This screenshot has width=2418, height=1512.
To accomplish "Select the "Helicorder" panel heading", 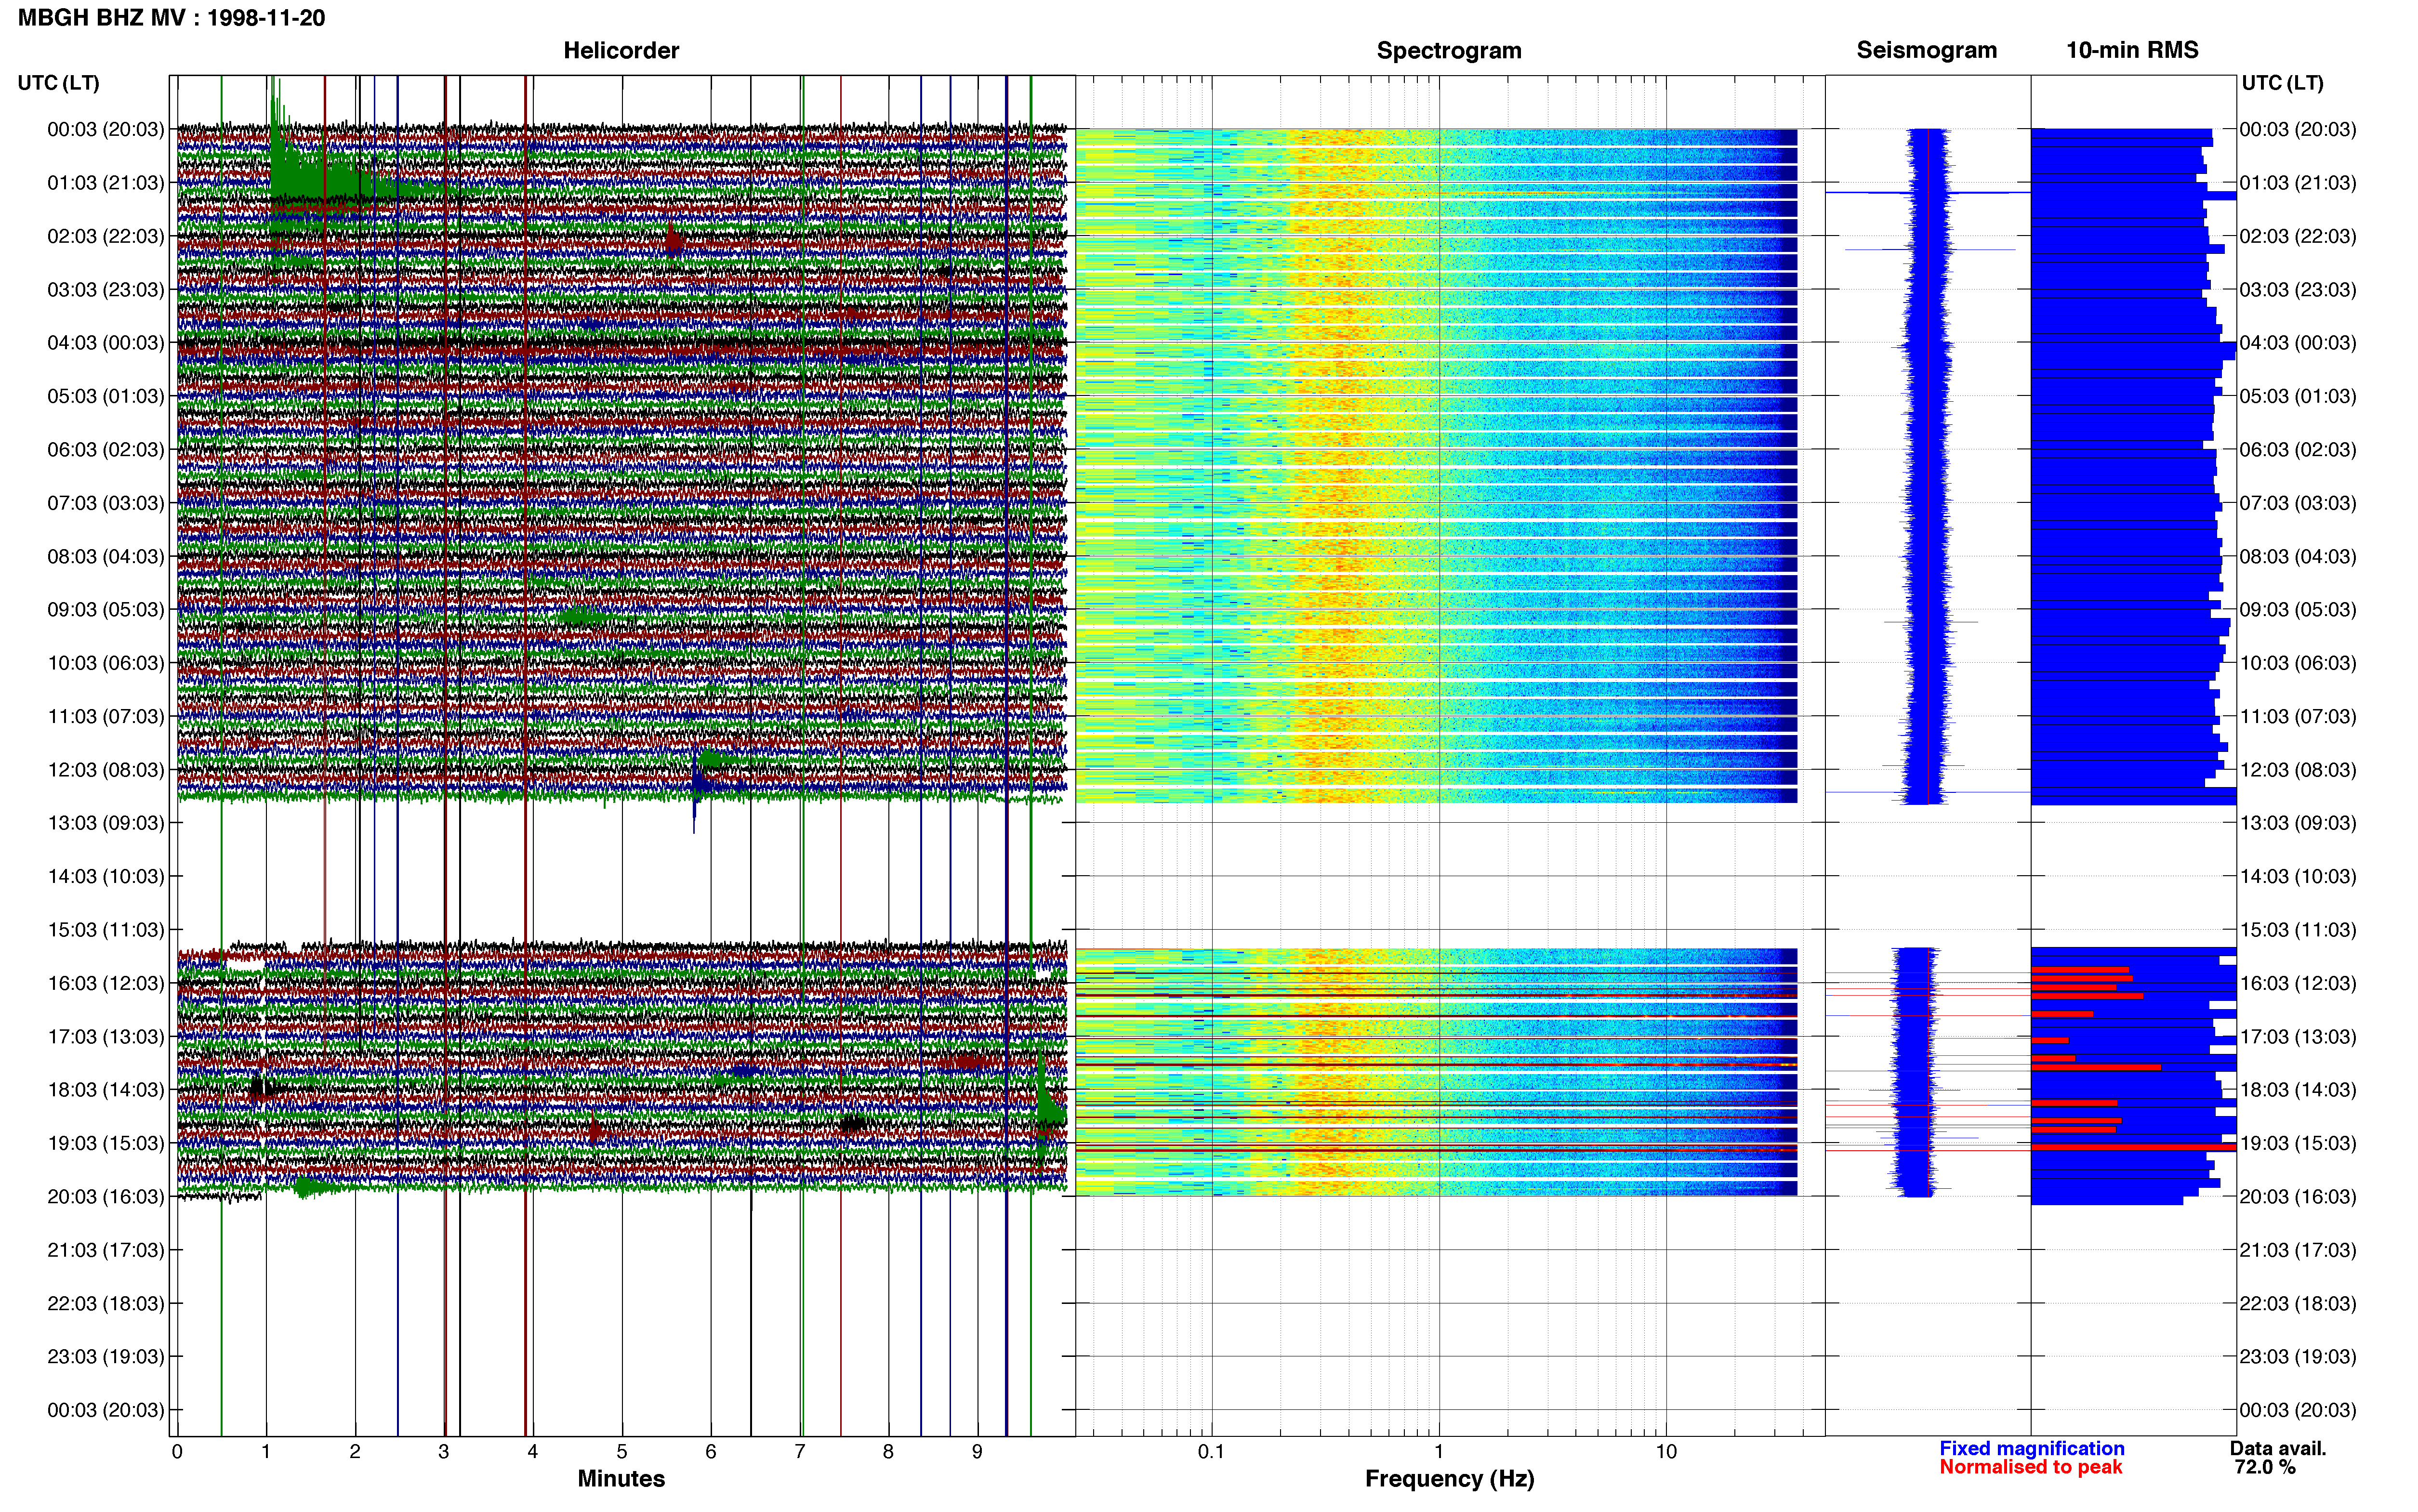I will pos(621,50).
